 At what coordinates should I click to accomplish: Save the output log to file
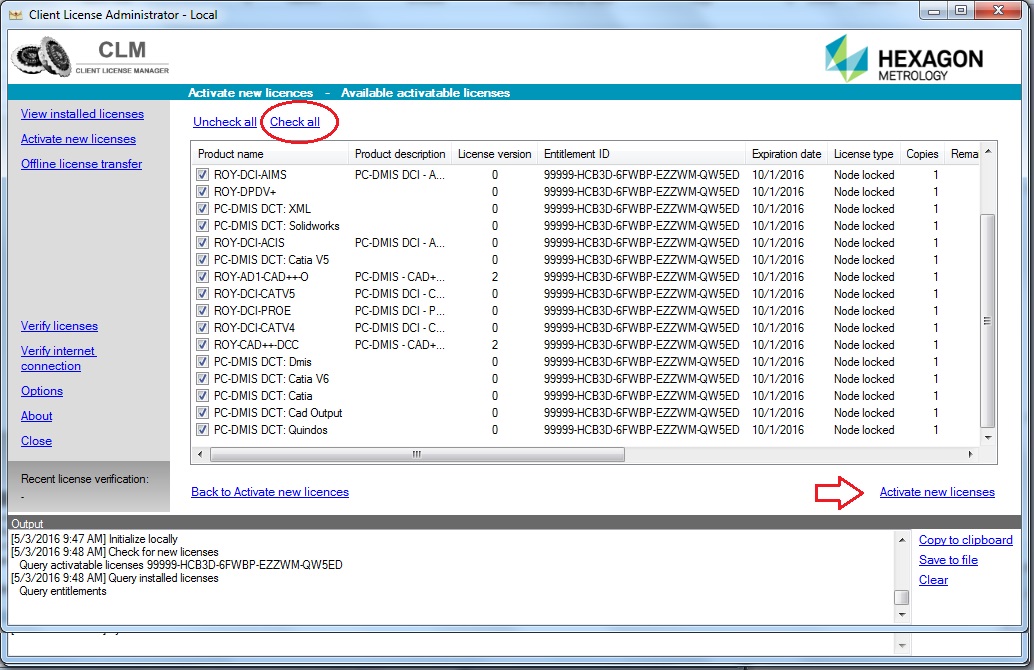pyautogui.click(x=948, y=560)
